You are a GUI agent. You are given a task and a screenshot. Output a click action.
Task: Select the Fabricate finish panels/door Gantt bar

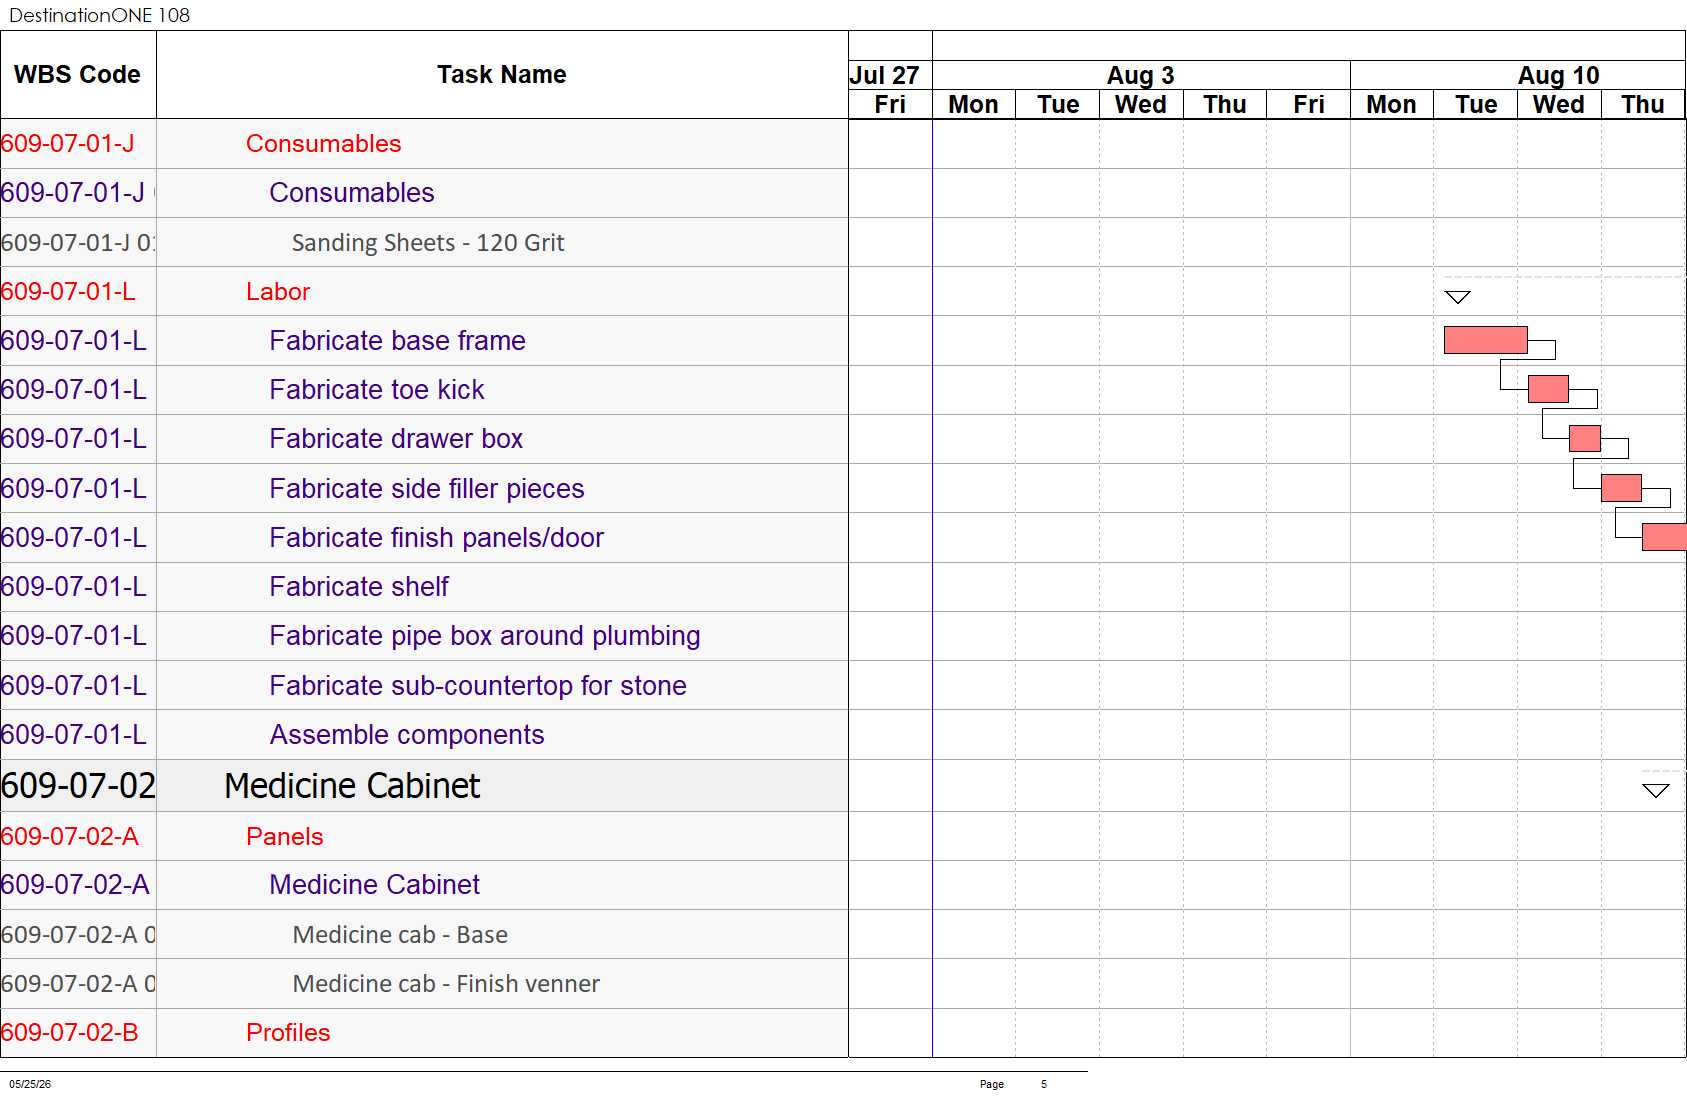[x=1664, y=537]
